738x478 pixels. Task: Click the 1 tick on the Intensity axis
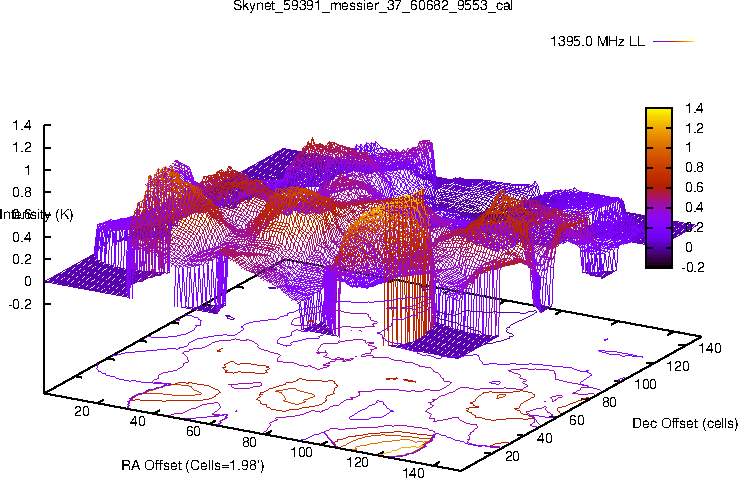(x=27, y=170)
